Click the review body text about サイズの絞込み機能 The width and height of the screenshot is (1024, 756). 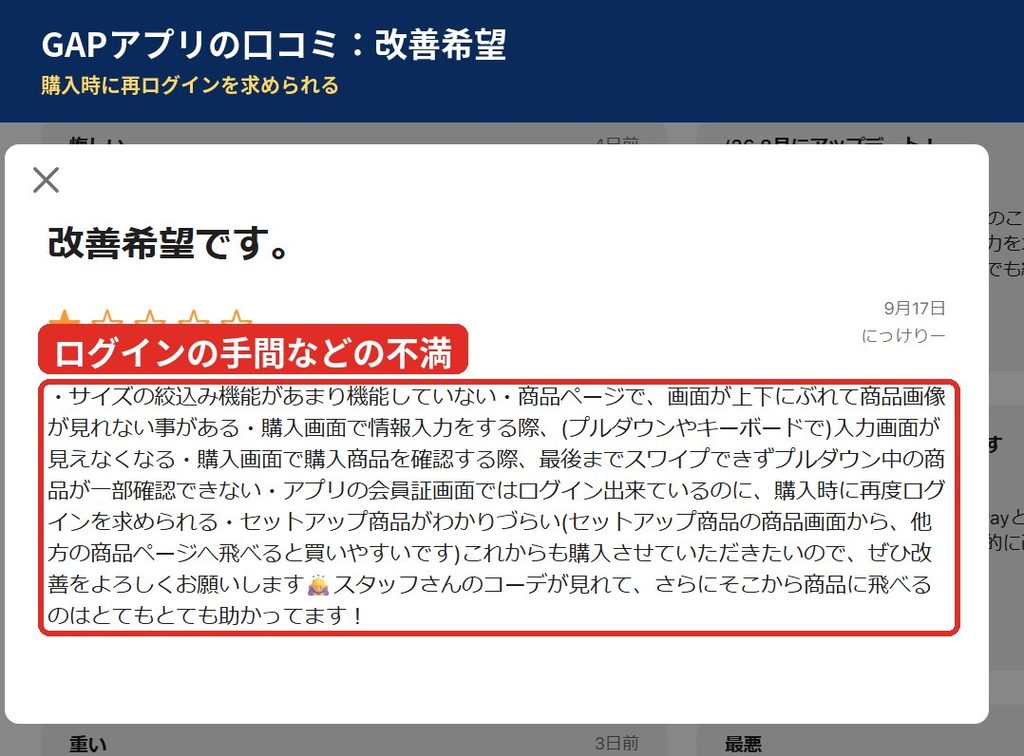tap(498, 507)
